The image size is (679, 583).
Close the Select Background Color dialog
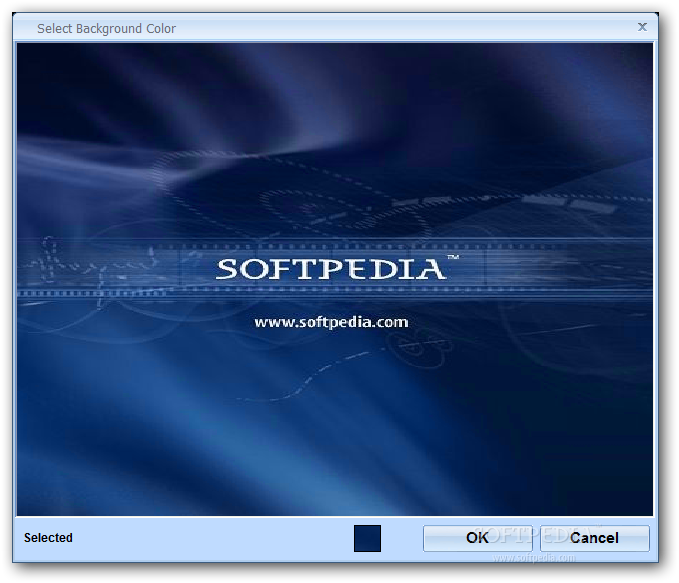[x=643, y=27]
